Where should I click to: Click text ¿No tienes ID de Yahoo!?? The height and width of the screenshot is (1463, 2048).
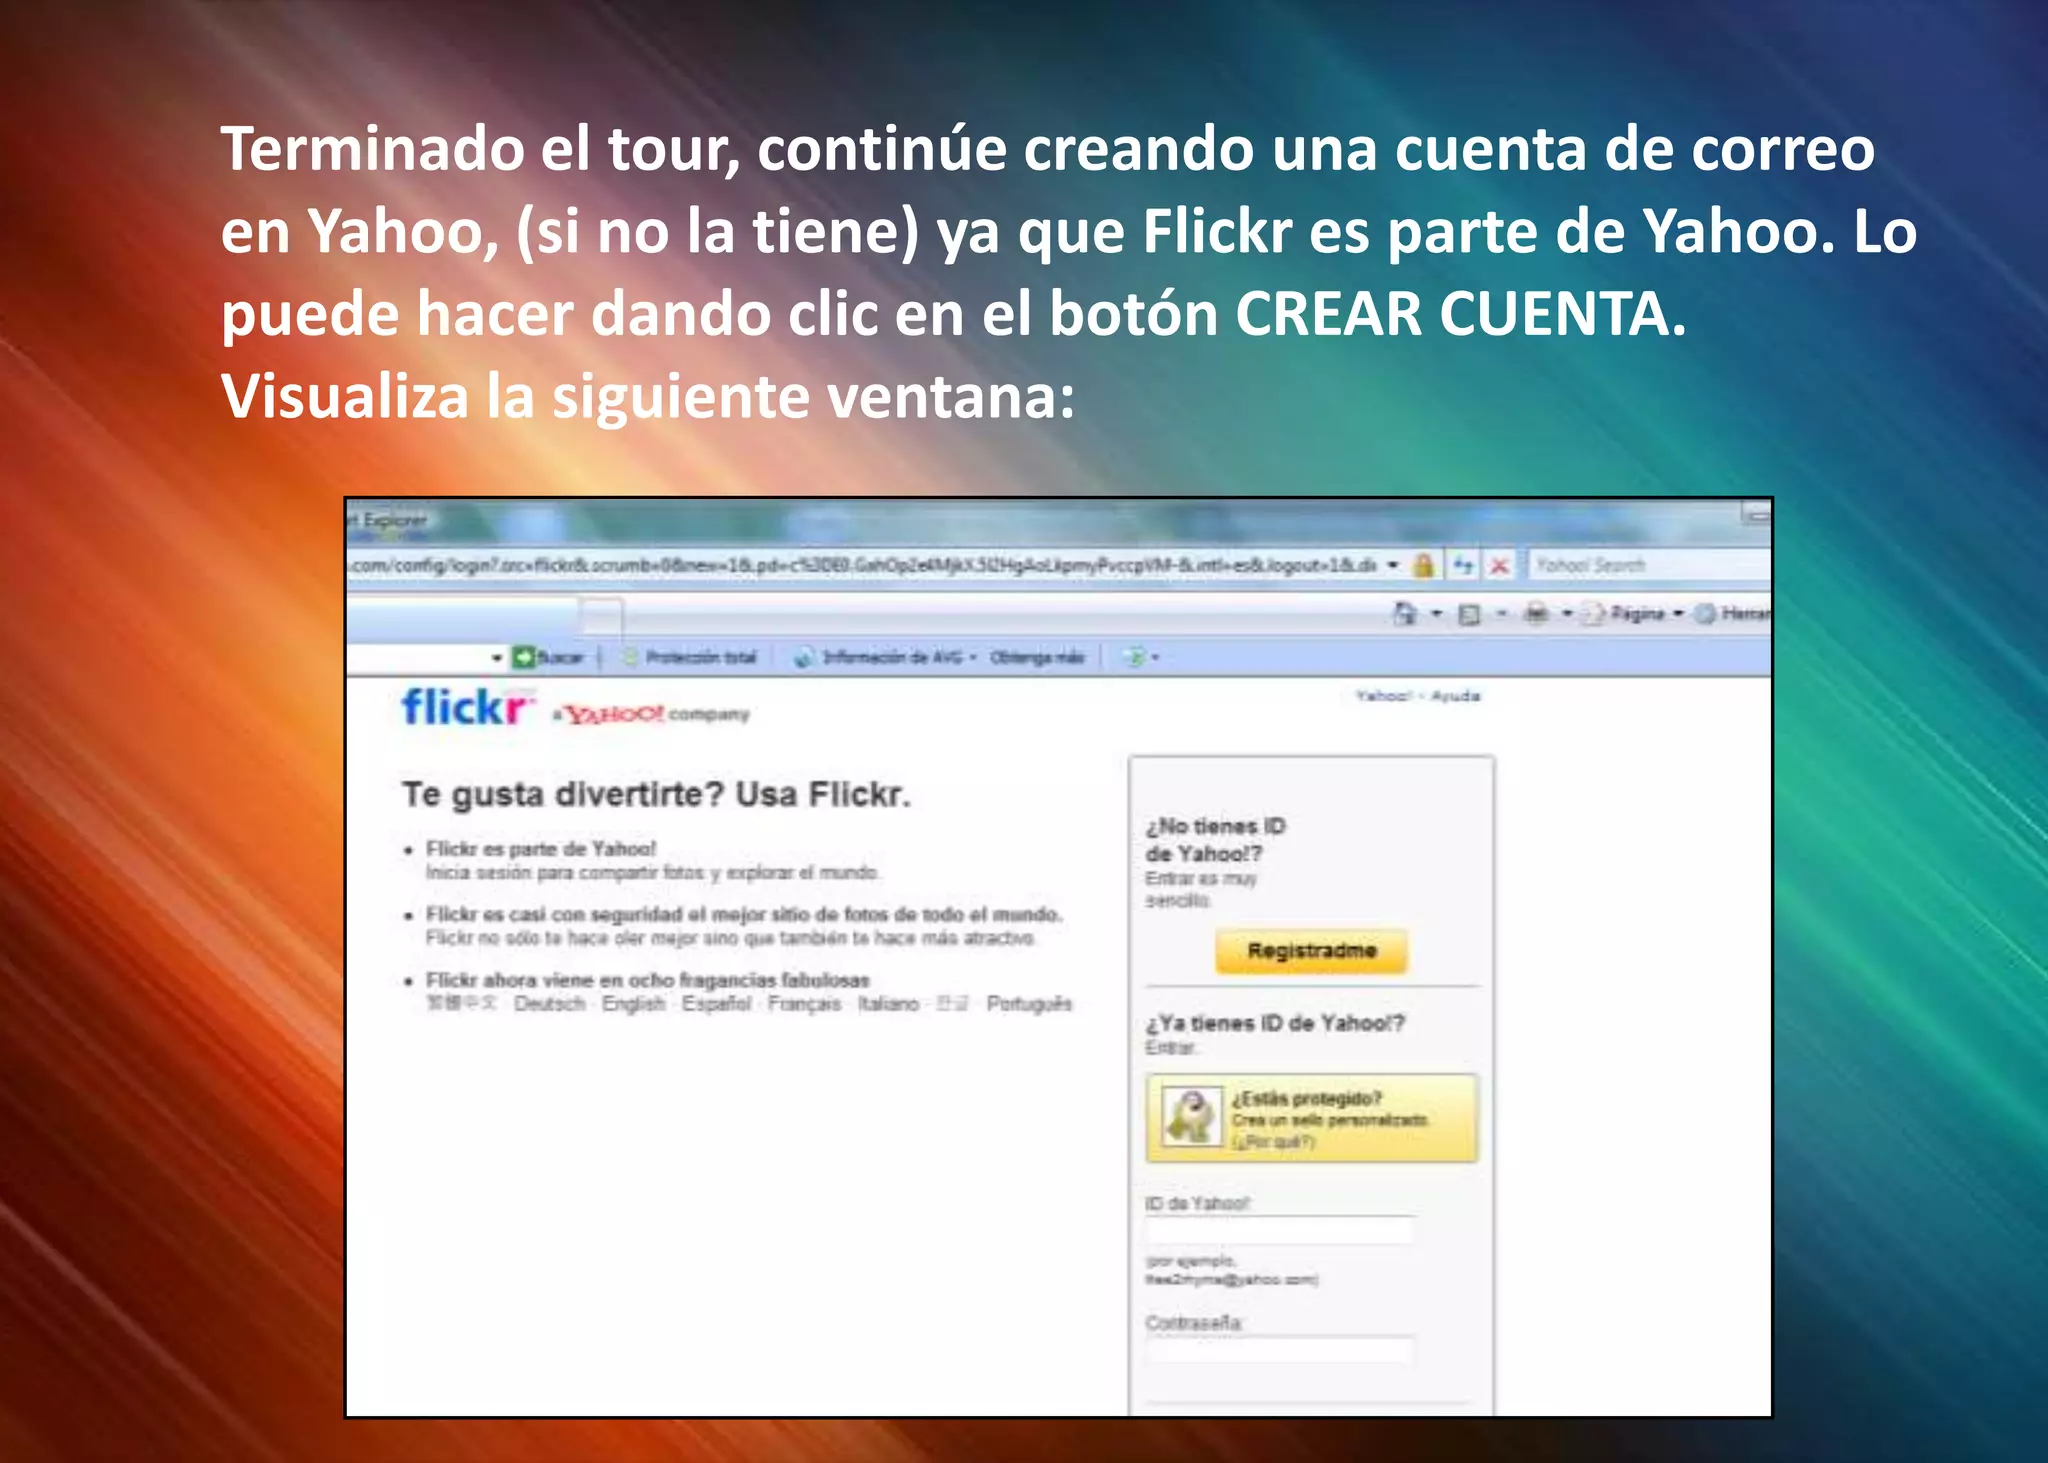tap(1215, 840)
